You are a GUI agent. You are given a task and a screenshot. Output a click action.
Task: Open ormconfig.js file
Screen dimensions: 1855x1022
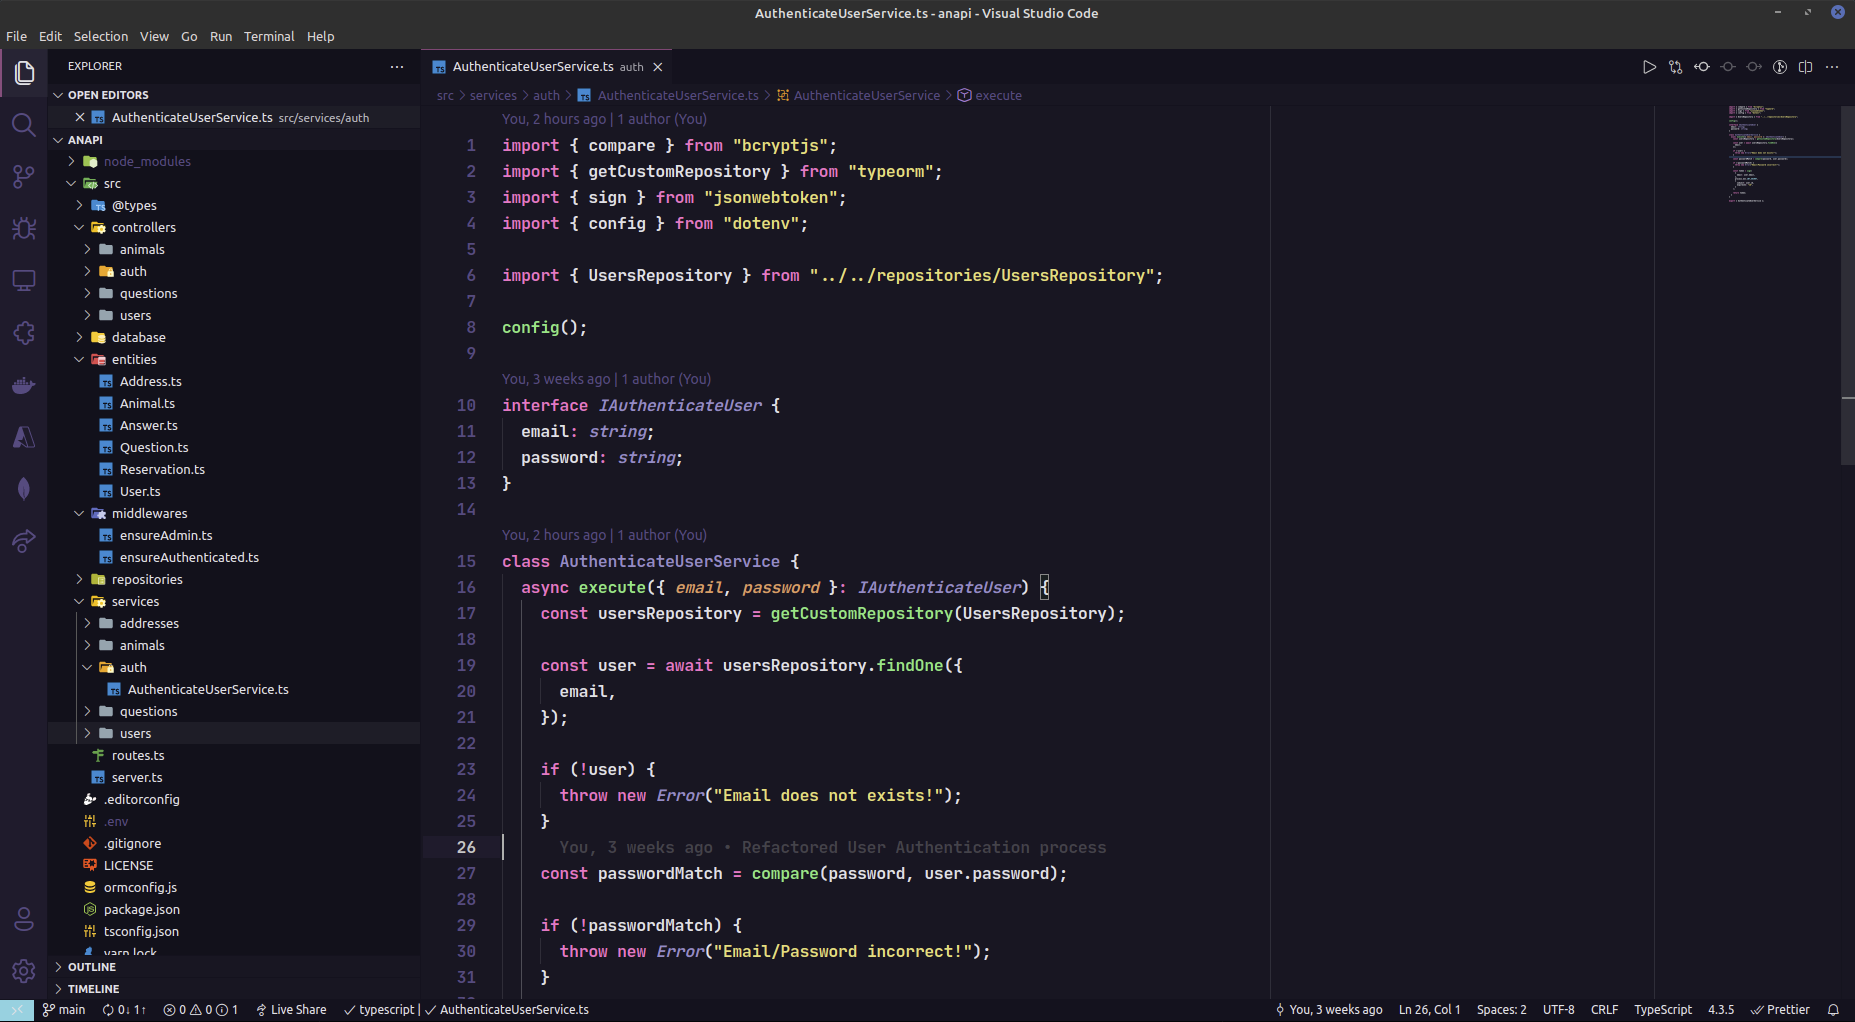coord(234,887)
